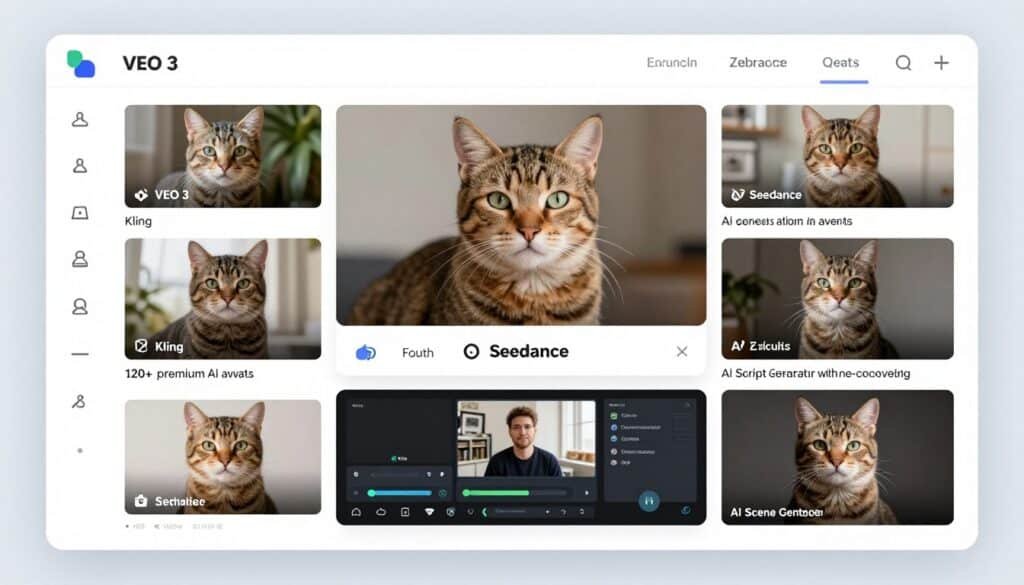1024x585 pixels.
Task: Click the Kling badge icon on thumbnail
Action: click(141, 346)
